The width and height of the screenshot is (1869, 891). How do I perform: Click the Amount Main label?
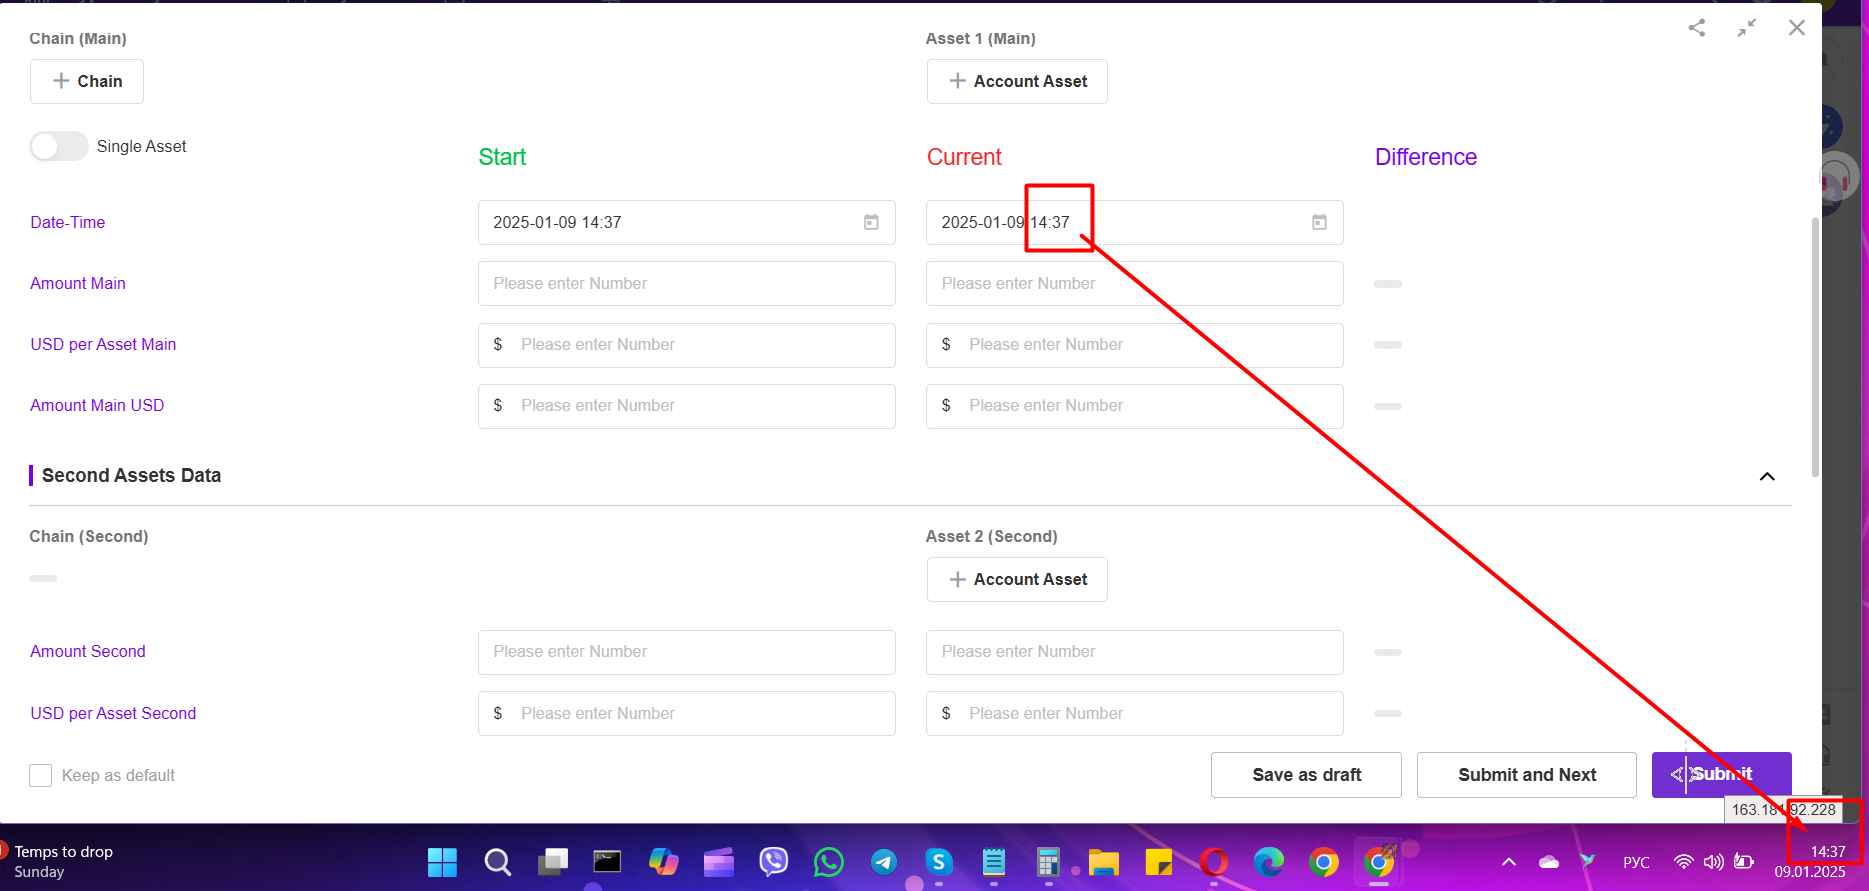78,283
